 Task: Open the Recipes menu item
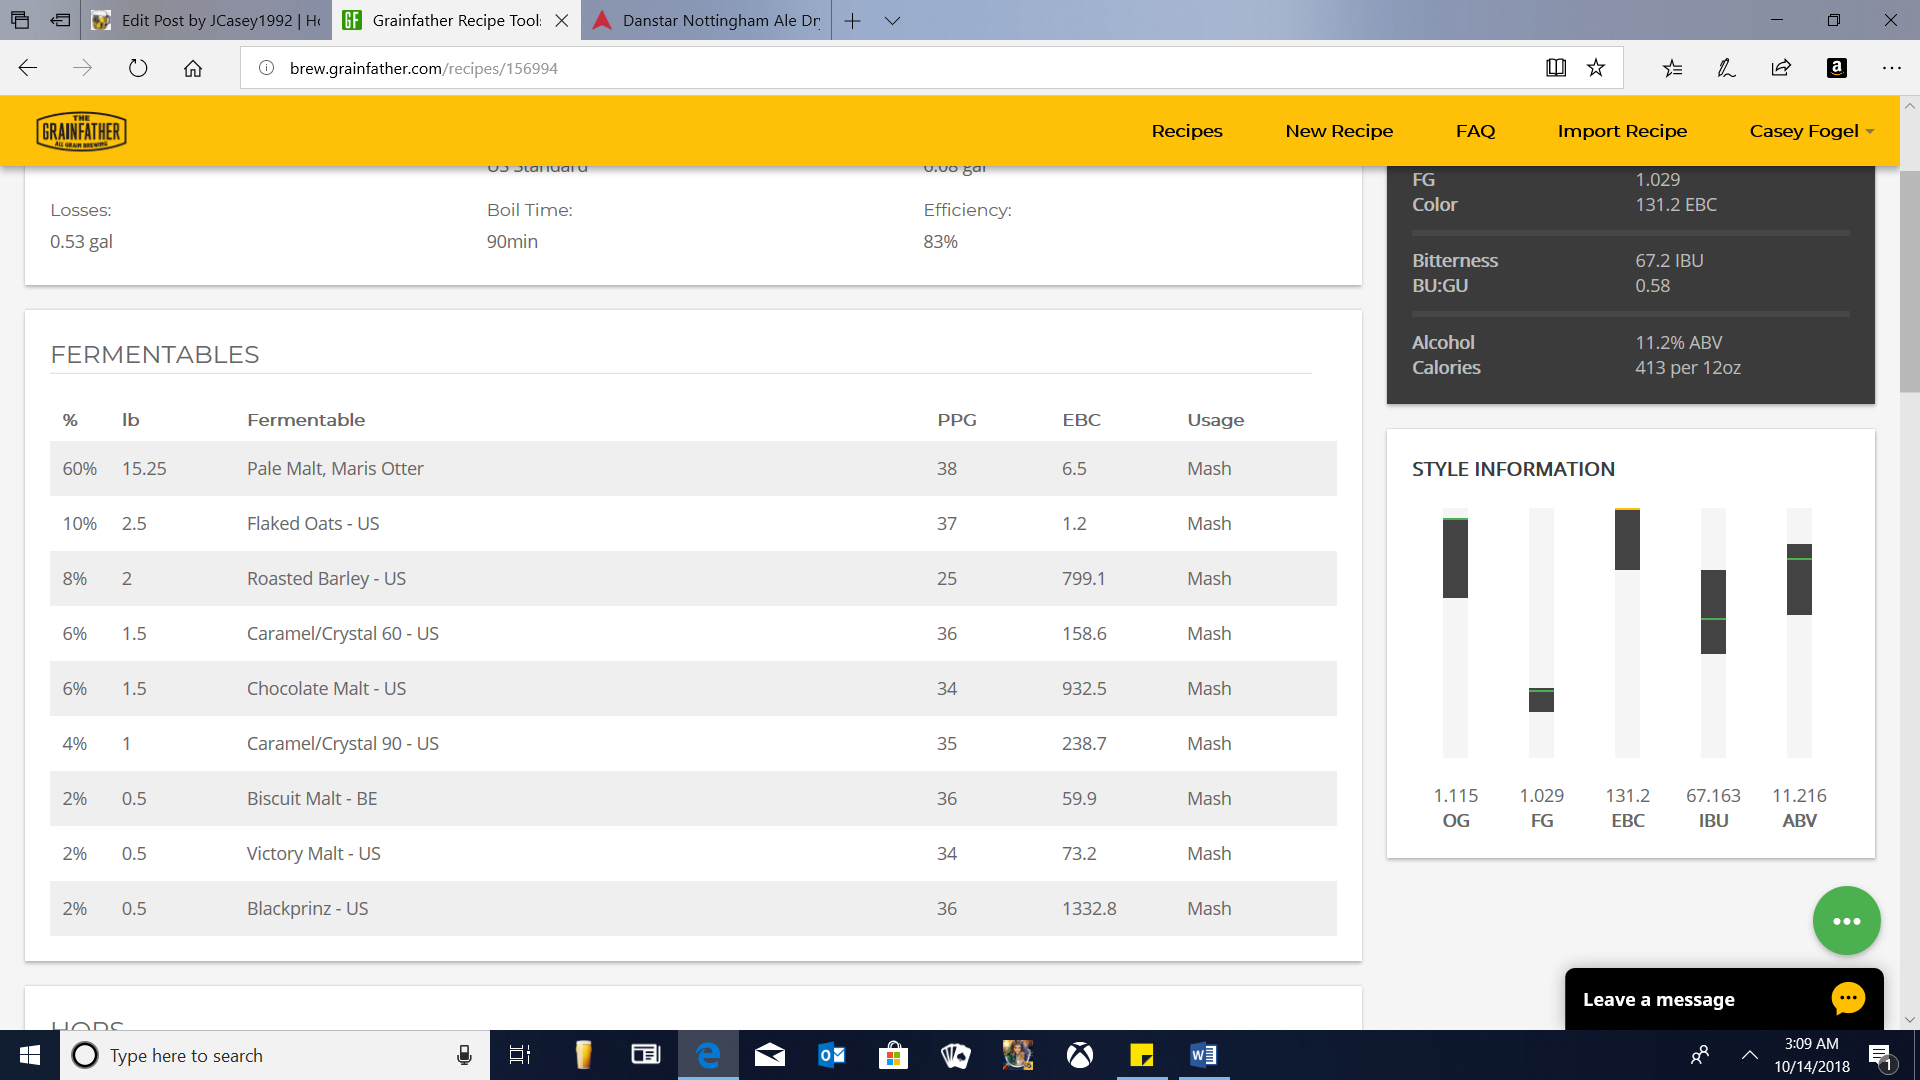point(1187,131)
